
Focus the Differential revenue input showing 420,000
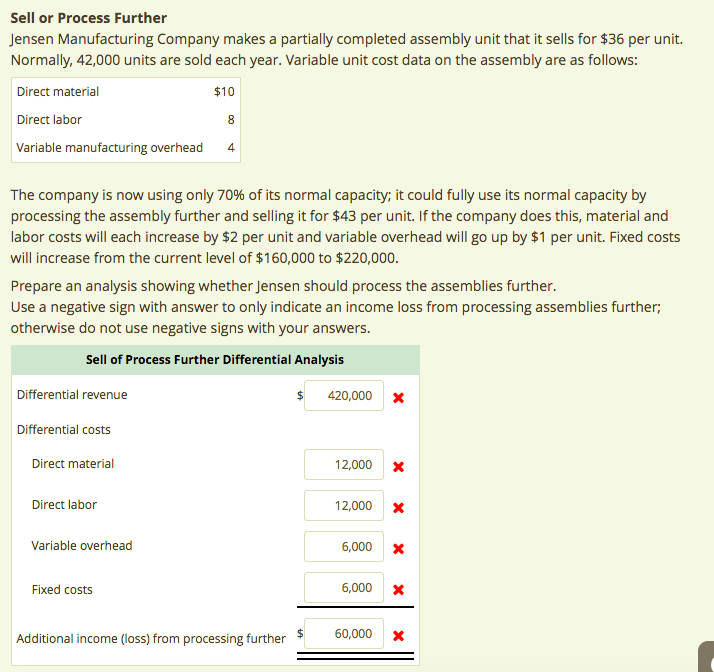[344, 396]
